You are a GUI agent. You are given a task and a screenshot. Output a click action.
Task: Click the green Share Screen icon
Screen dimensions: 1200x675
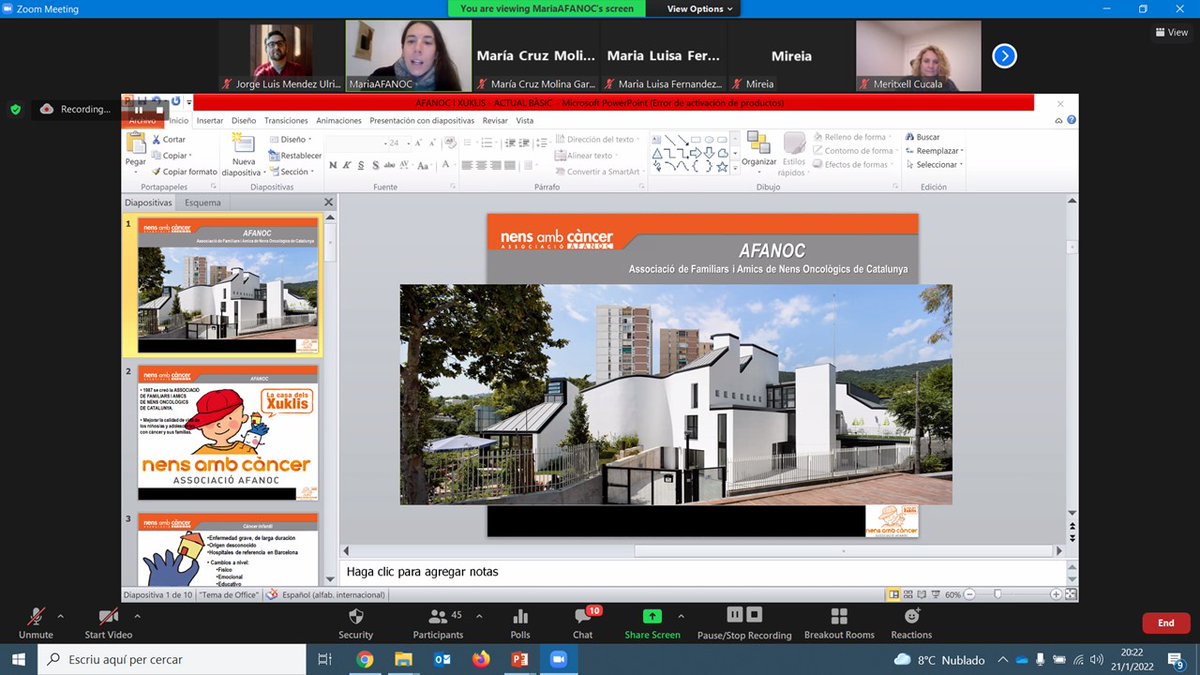pos(652,616)
